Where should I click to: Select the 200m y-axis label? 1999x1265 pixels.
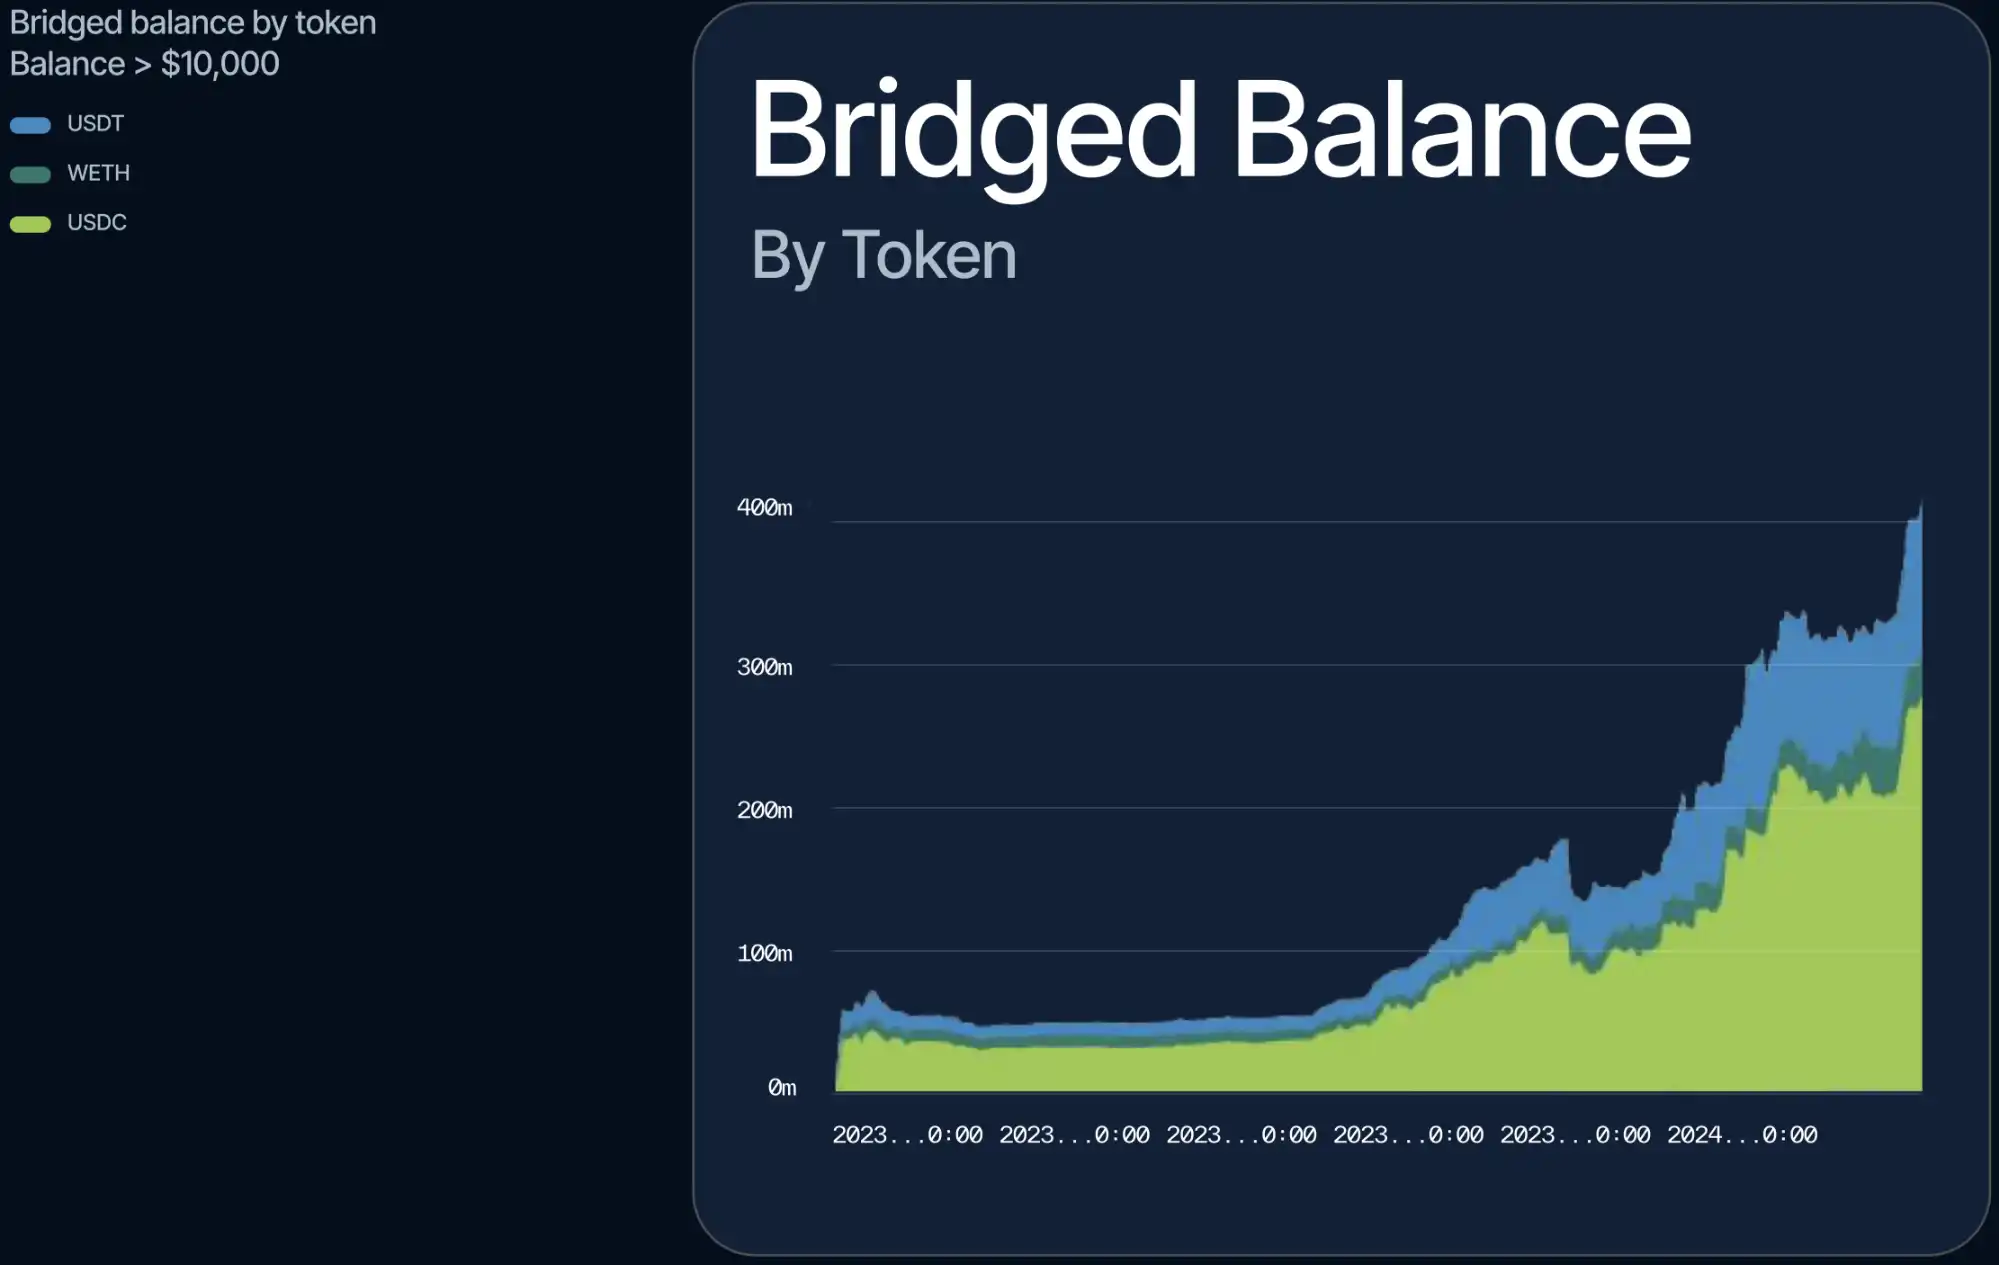(x=764, y=810)
